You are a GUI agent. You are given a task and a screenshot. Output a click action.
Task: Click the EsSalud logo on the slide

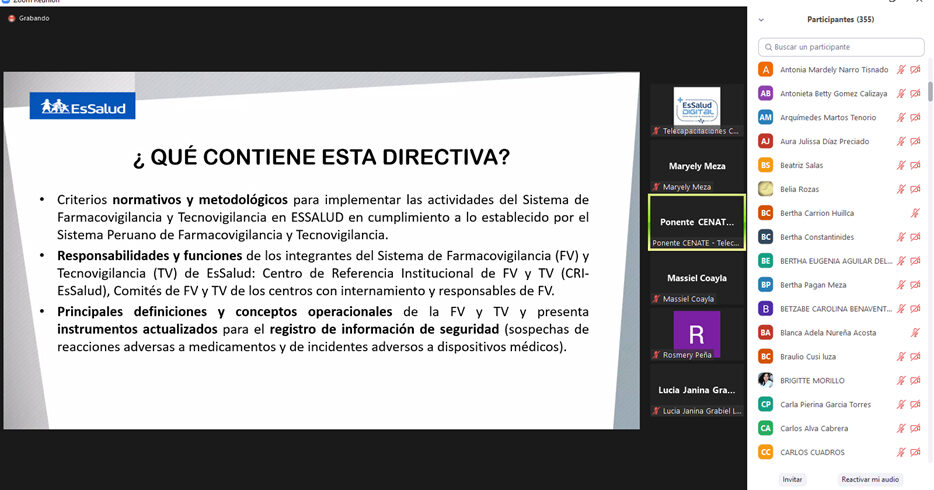(82, 106)
